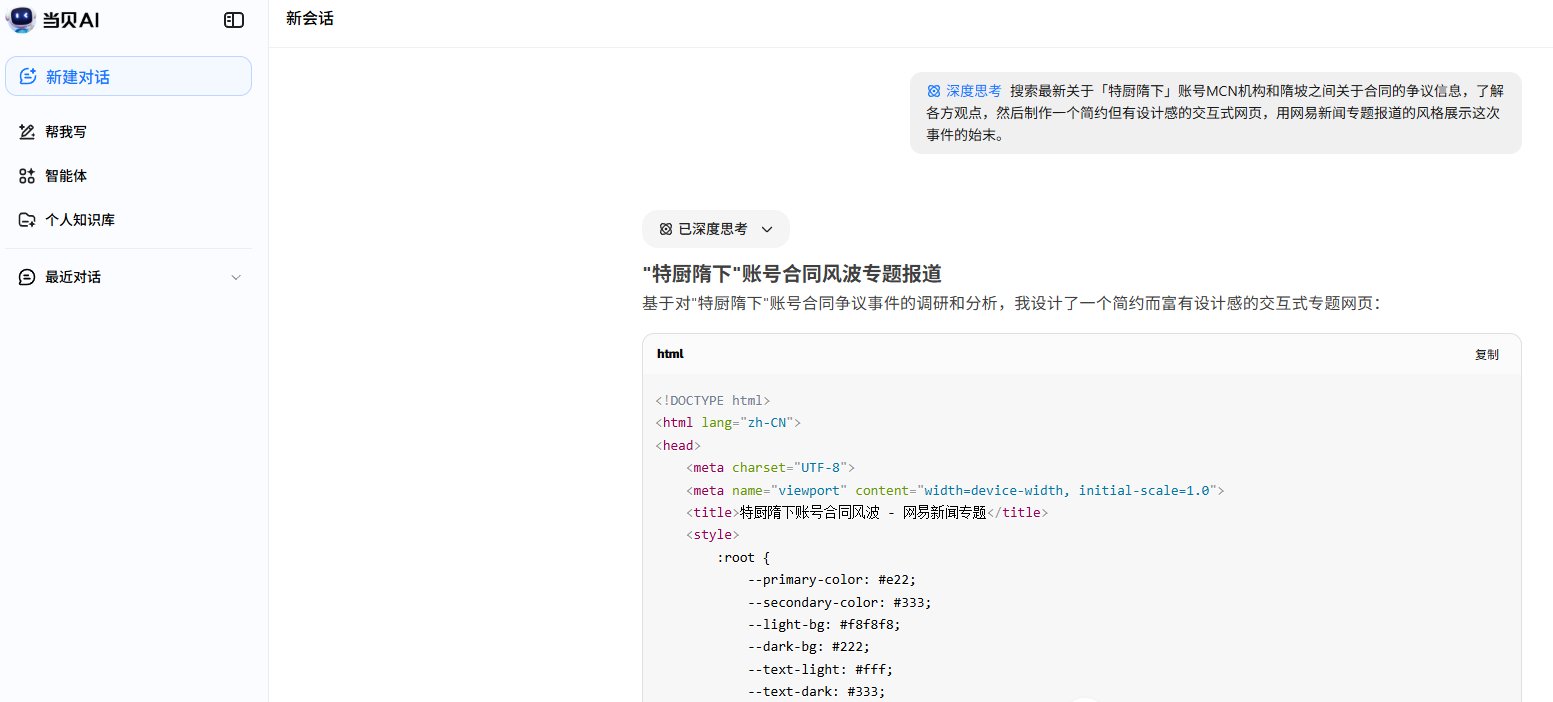This screenshot has height=702, width=1553.
Task: Expand the 最近对话 chevron
Action: click(236, 277)
